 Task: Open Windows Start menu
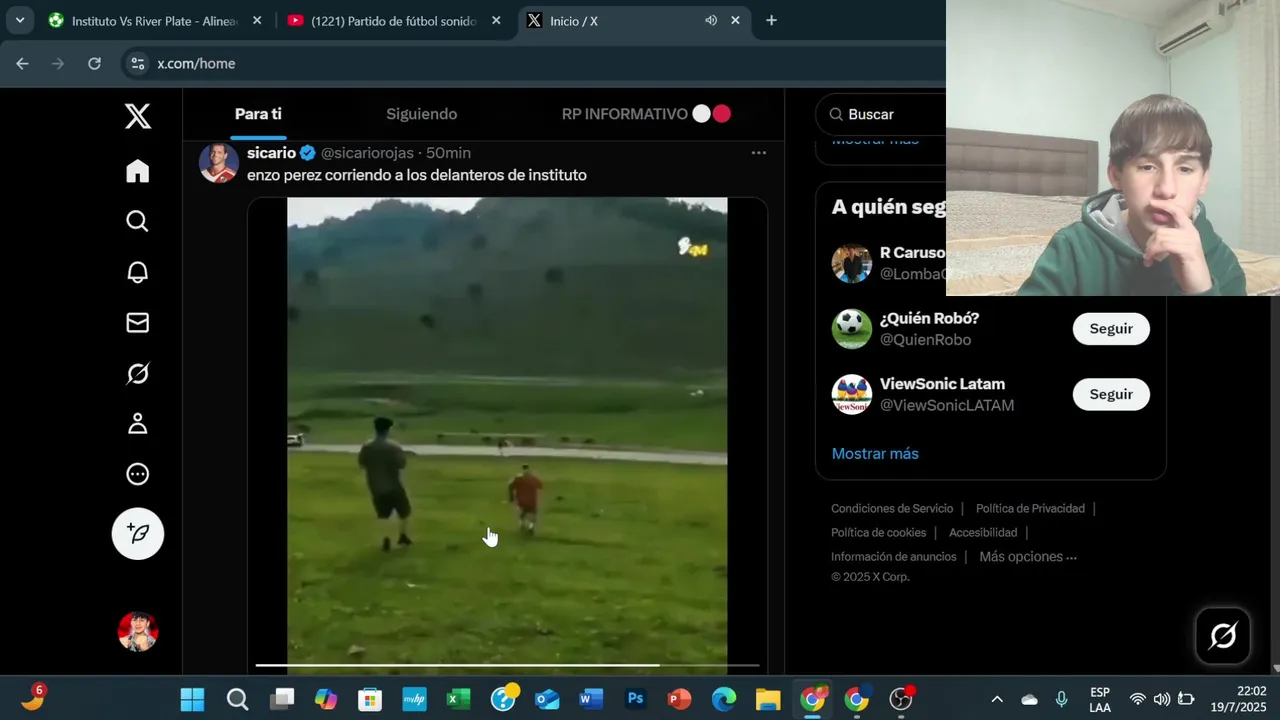[x=192, y=699]
